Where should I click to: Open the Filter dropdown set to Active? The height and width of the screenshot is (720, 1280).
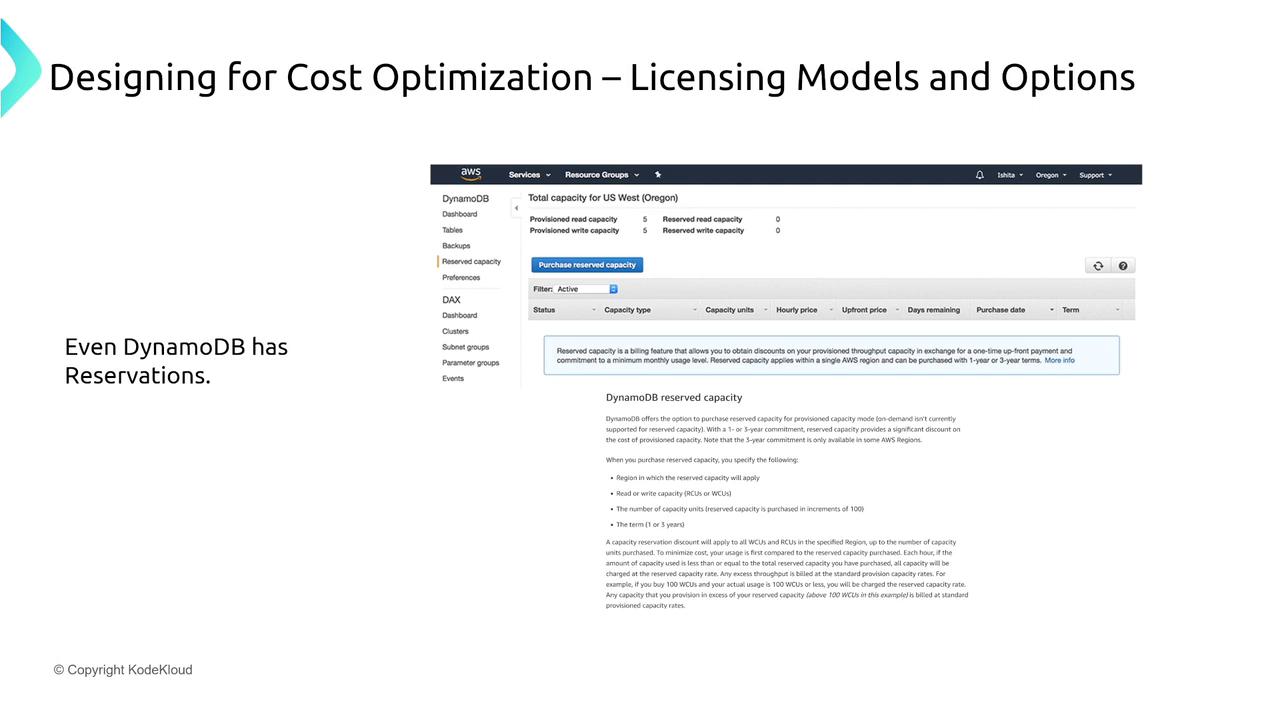[587, 289]
